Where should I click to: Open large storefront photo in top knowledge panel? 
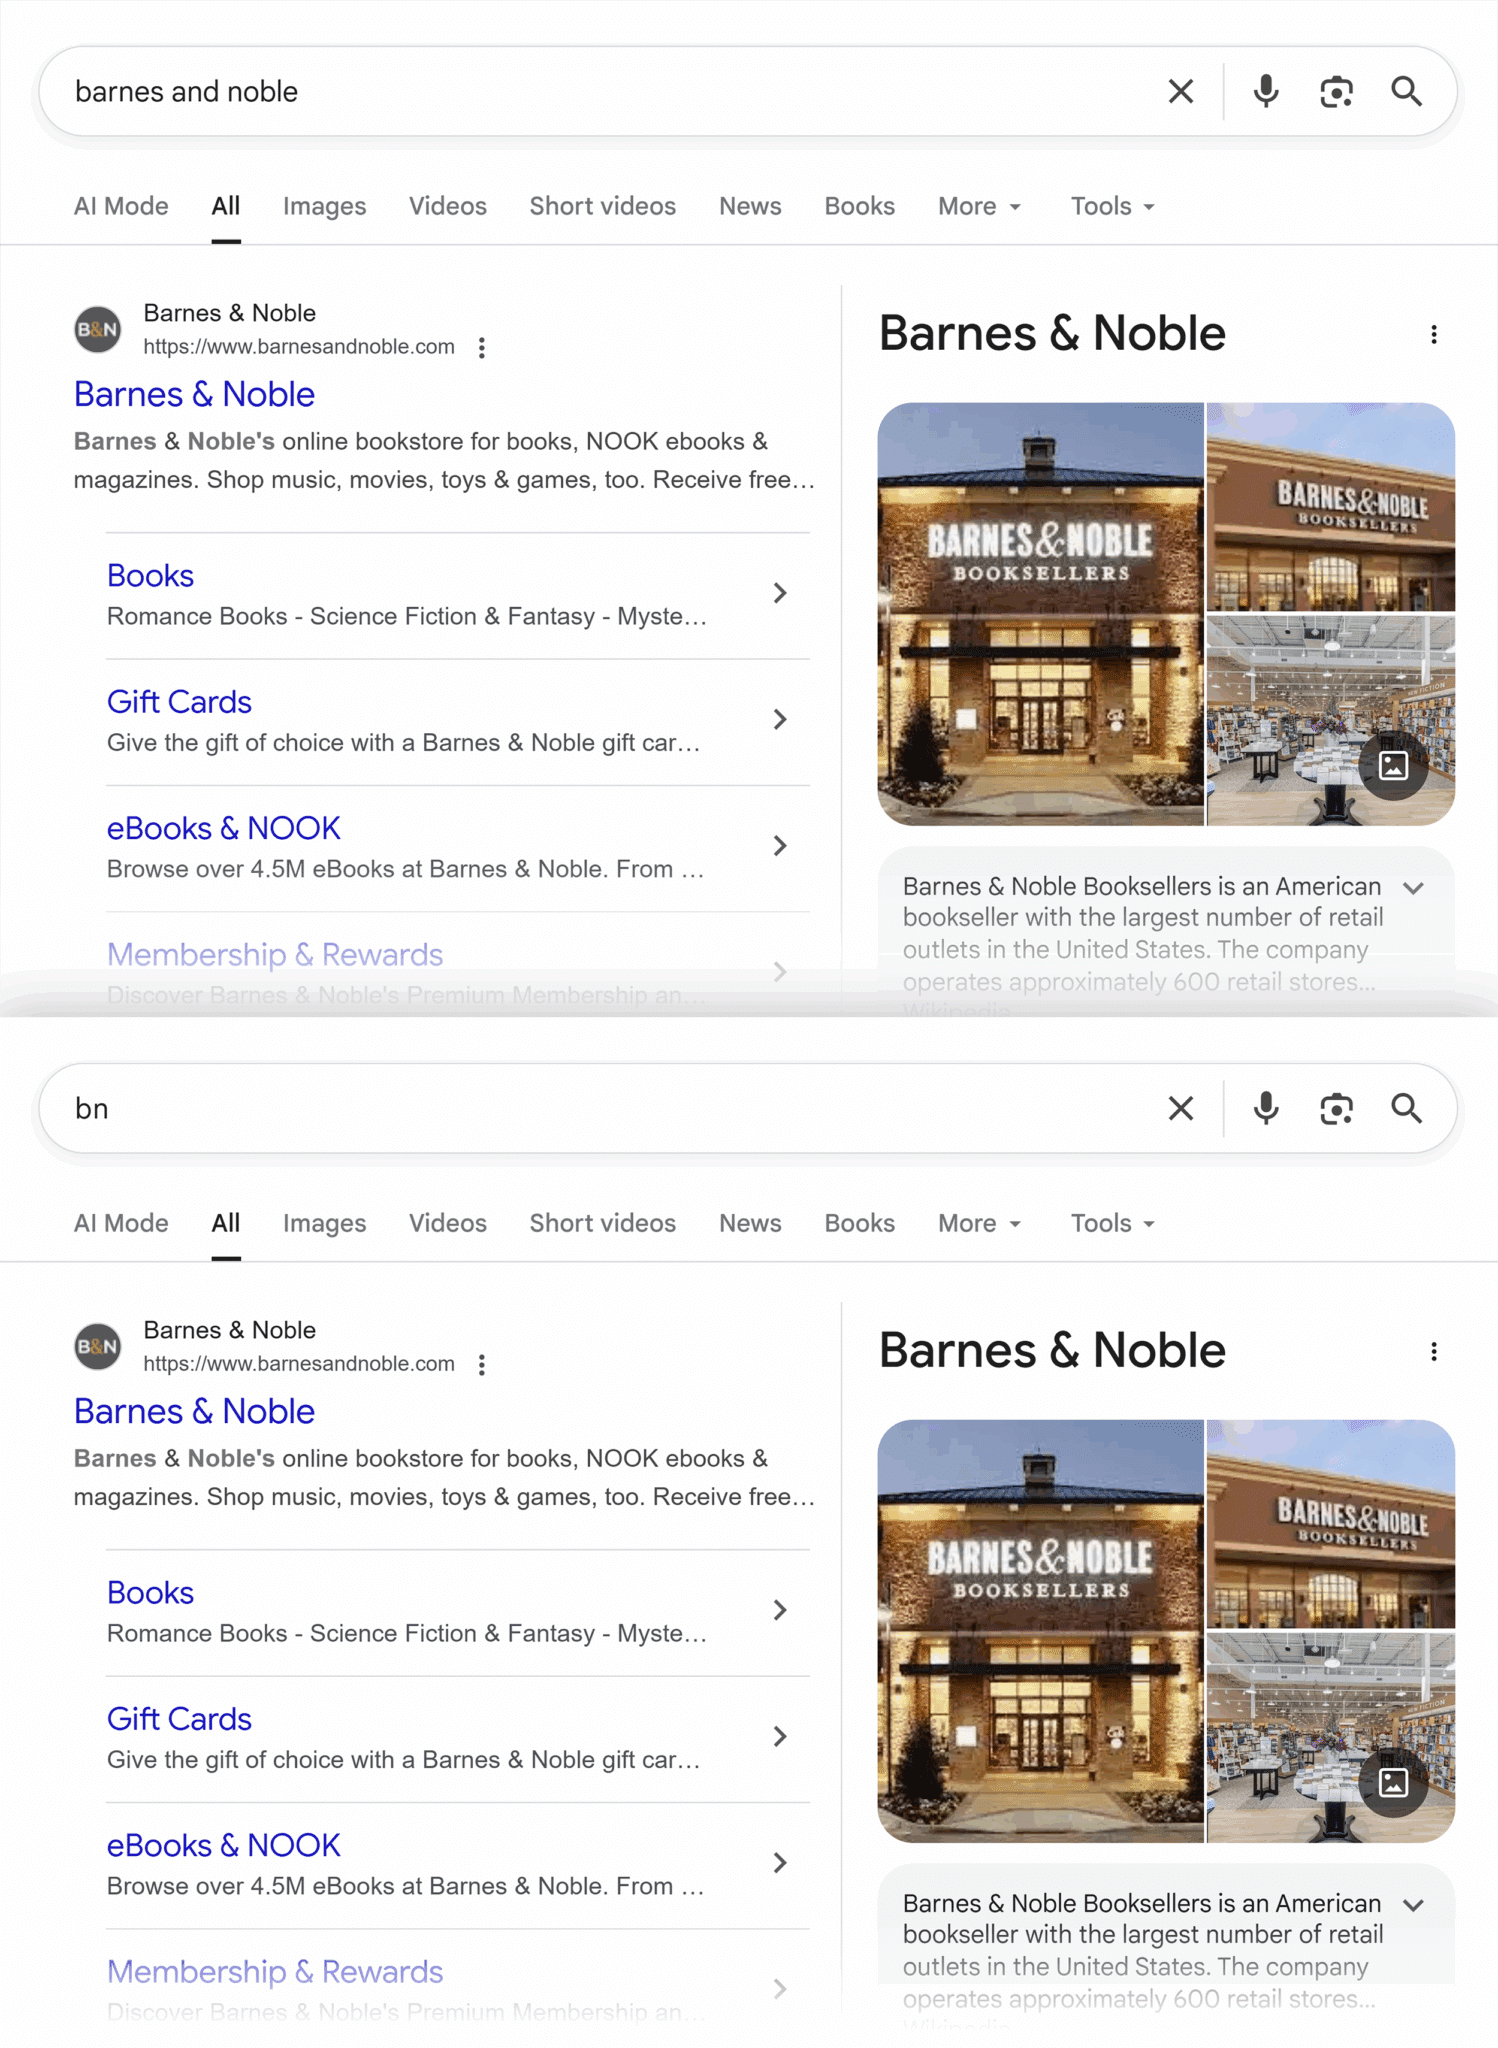tap(1041, 615)
